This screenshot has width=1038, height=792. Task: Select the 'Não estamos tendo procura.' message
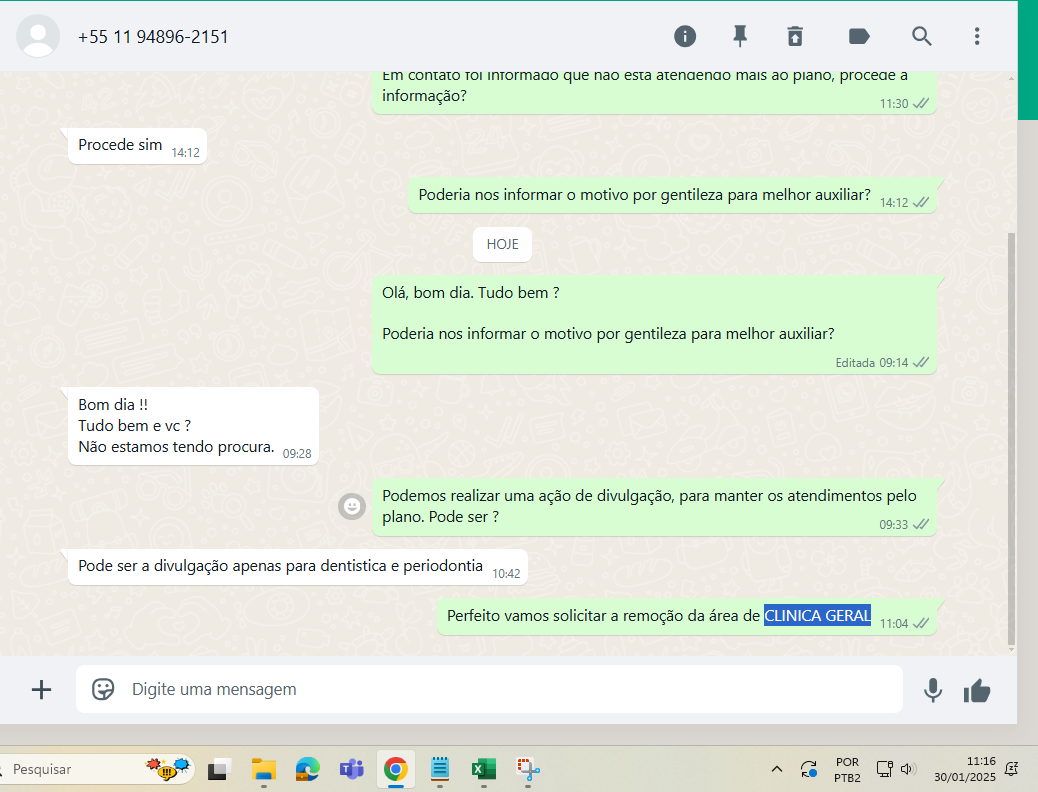tap(193, 426)
